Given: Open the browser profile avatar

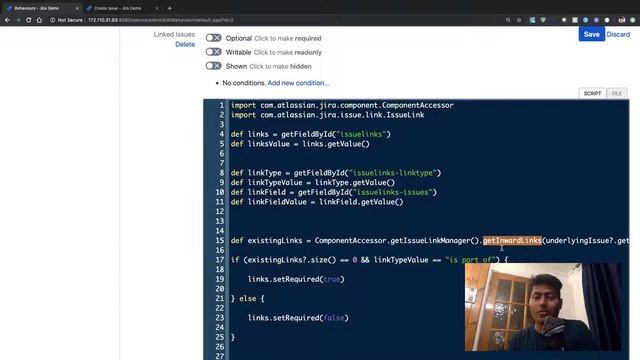Looking at the screenshot, I should [x=622, y=20].
